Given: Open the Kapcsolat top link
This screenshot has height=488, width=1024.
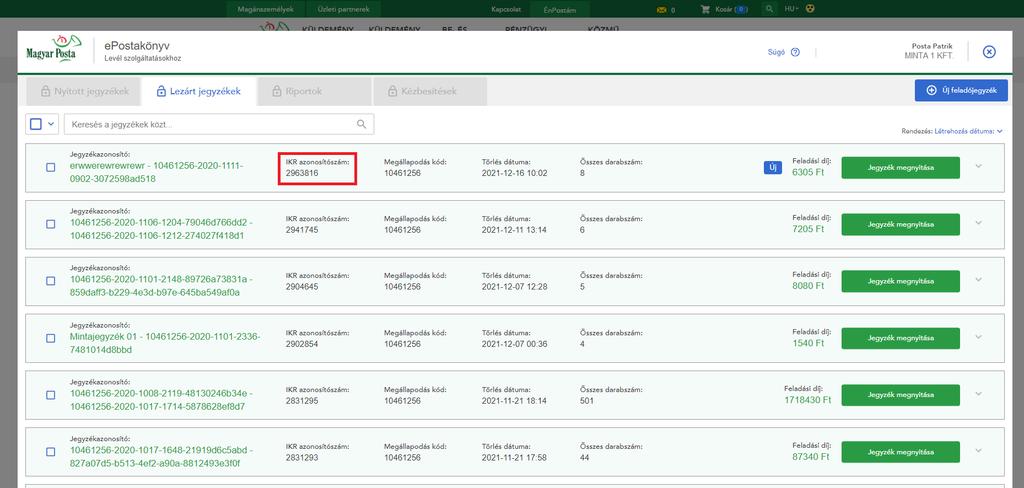Looking at the screenshot, I should (505, 9).
